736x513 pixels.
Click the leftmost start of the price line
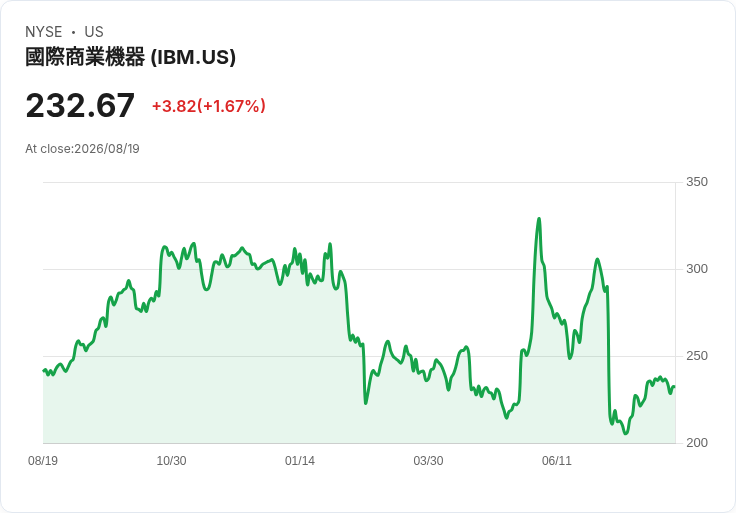(44, 370)
